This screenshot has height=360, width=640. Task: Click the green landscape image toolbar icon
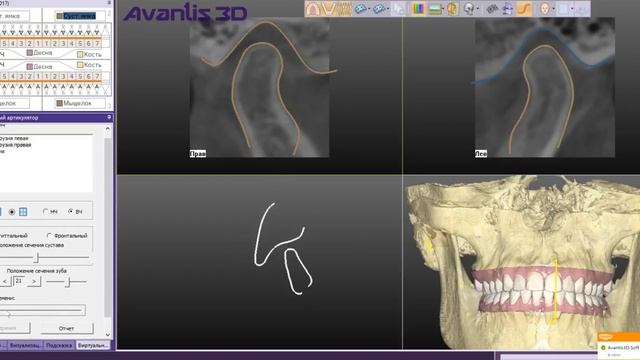(x=435, y=9)
